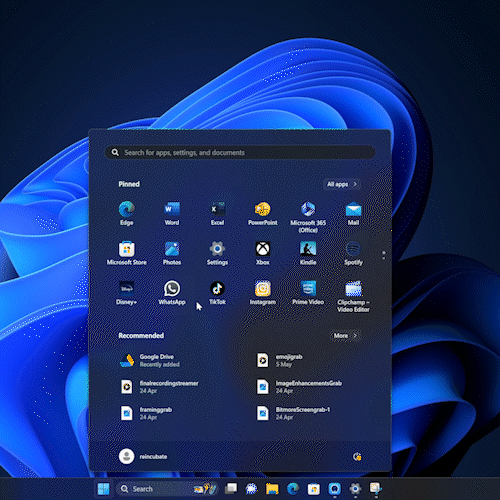Image resolution: width=500 pixels, height=500 pixels.
Task: Open the pinned Mail app
Action: (353, 213)
